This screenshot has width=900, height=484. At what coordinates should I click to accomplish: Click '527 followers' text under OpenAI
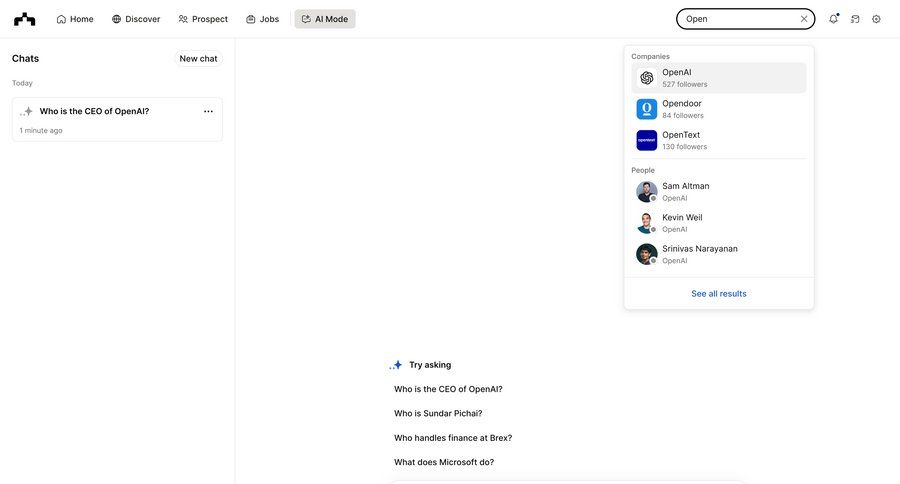pyautogui.click(x=685, y=84)
